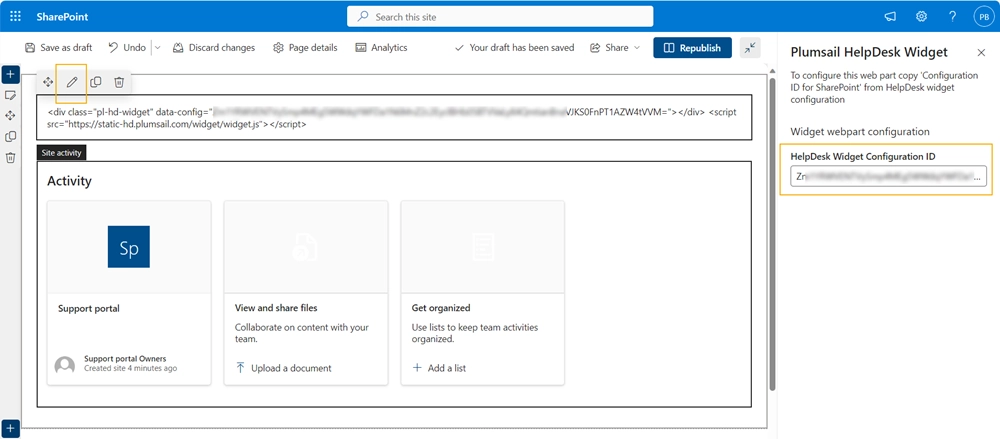The image size is (1000, 439).
Task: Click the View and share files heading
Action: (276, 308)
